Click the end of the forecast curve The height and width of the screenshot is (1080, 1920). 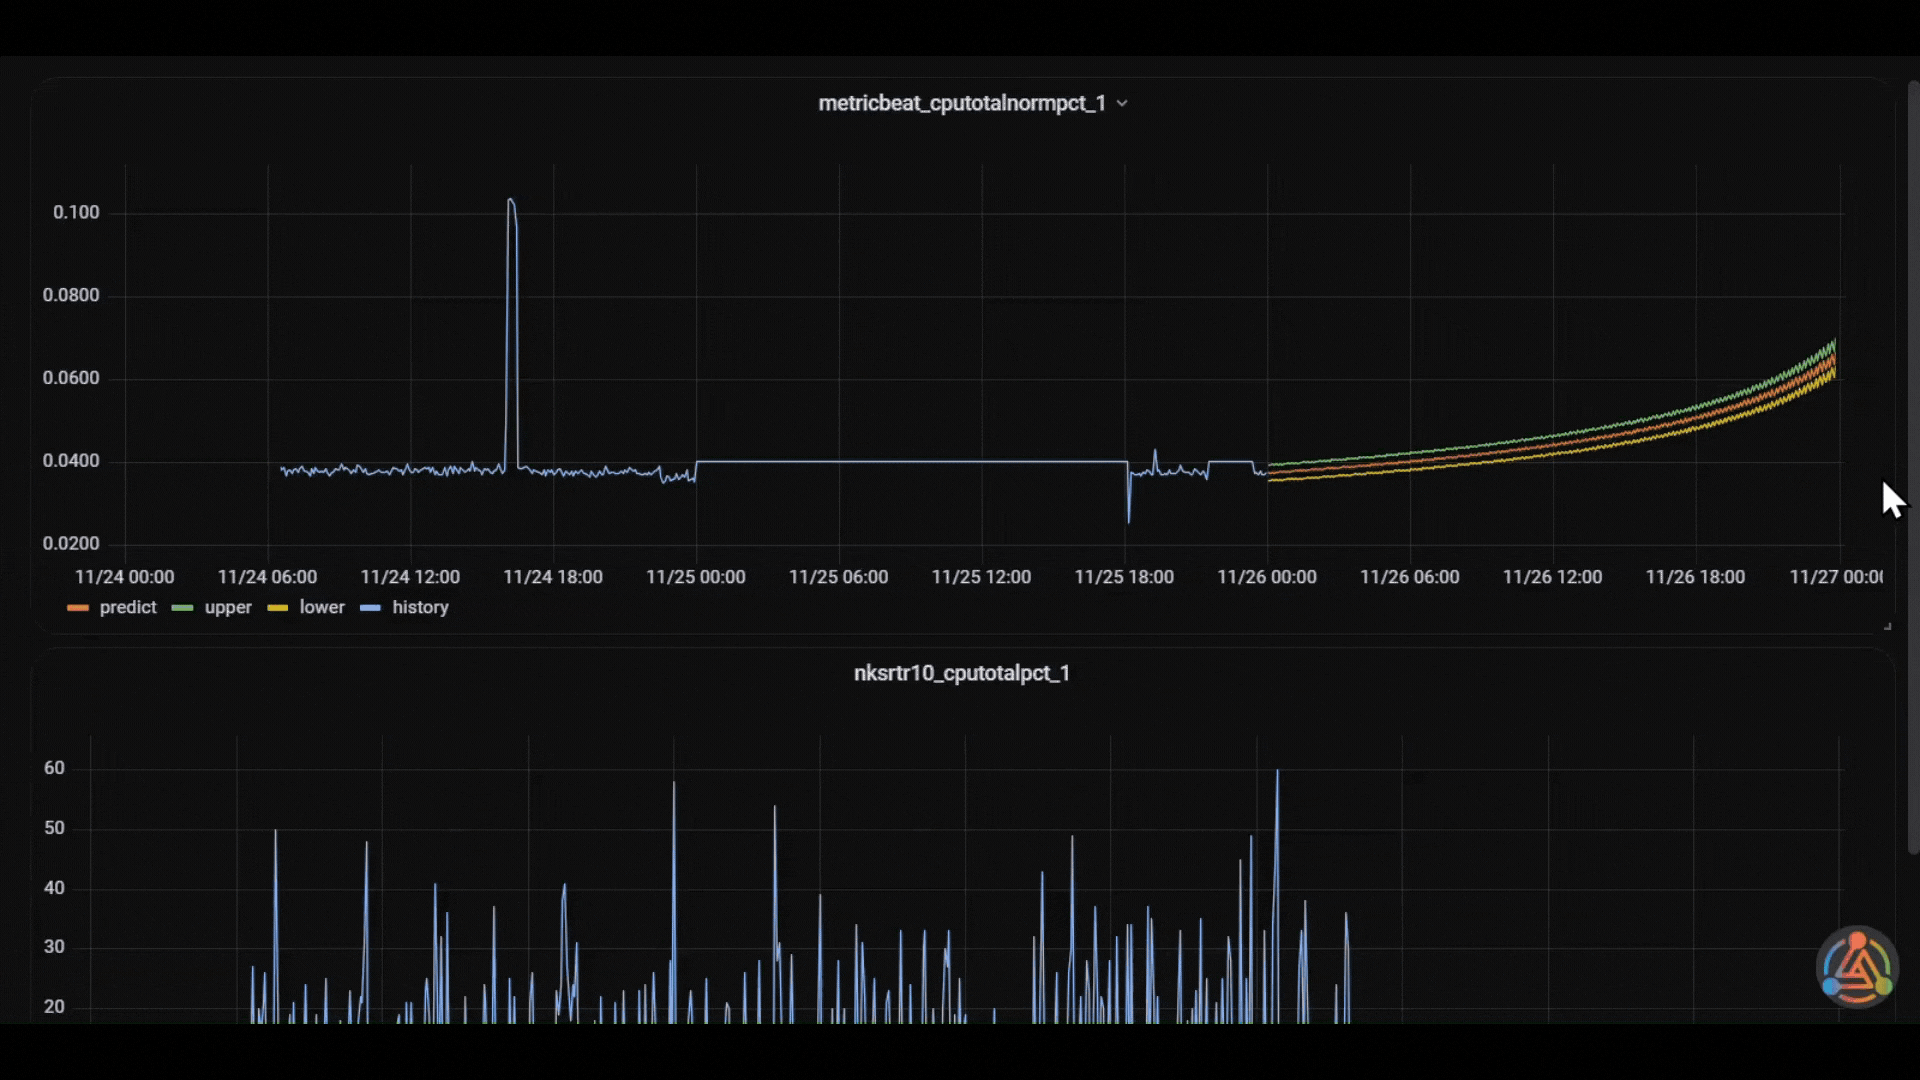click(1833, 358)
